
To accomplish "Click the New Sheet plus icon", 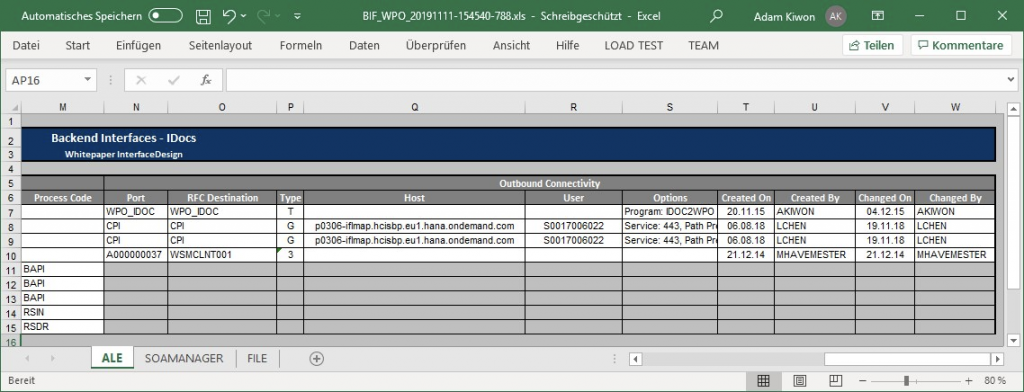I will [x=317, y=358].
